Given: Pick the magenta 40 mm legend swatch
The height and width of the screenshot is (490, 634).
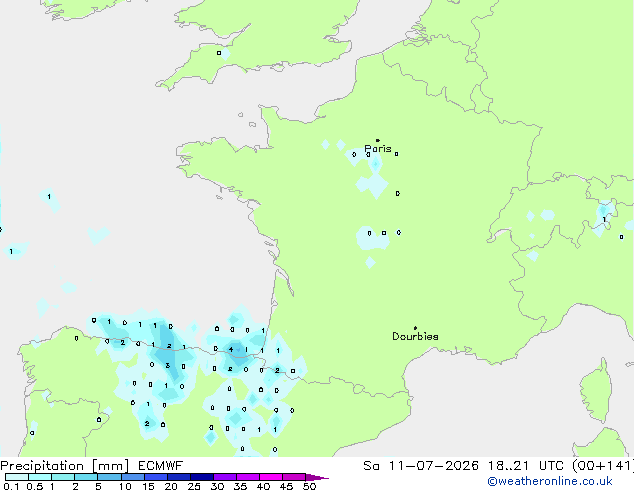Looking at the screenshot, I should point(271,477).
